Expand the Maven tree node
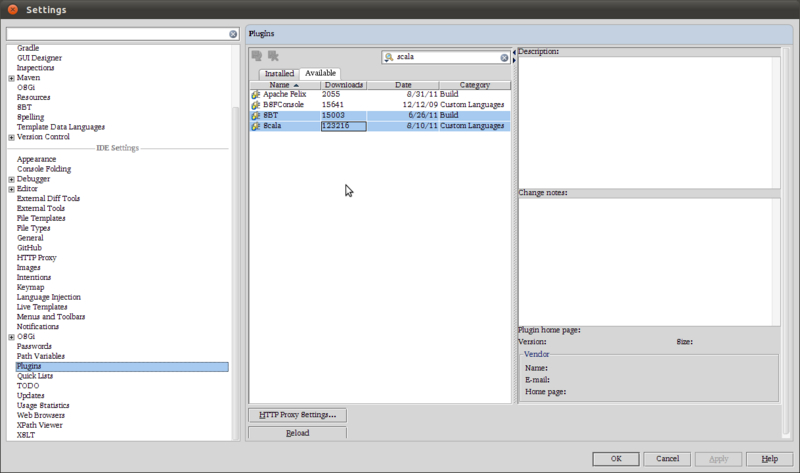800x473 pixels. pos(11,78)
